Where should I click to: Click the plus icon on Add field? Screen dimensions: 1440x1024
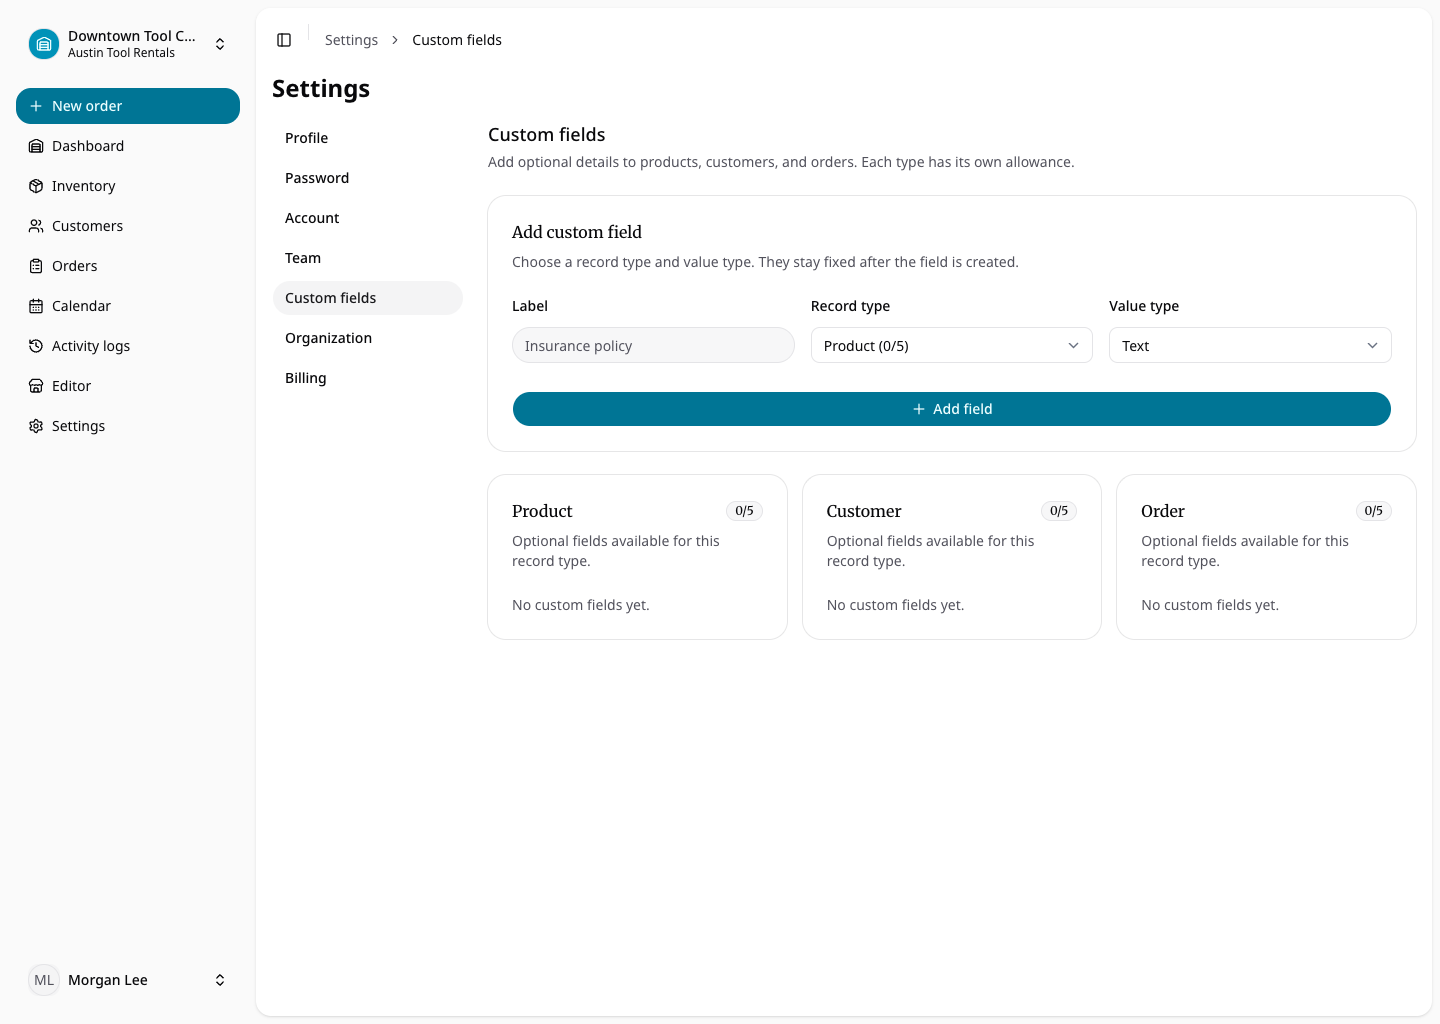[919, 409]
